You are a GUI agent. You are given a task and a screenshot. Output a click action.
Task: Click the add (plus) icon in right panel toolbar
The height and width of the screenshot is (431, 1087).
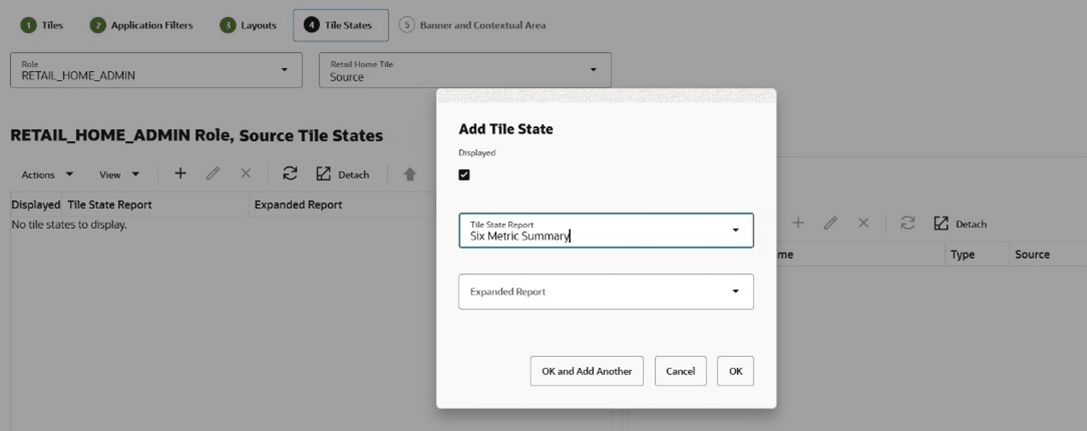pyautogui.click(x=798, y=223)
